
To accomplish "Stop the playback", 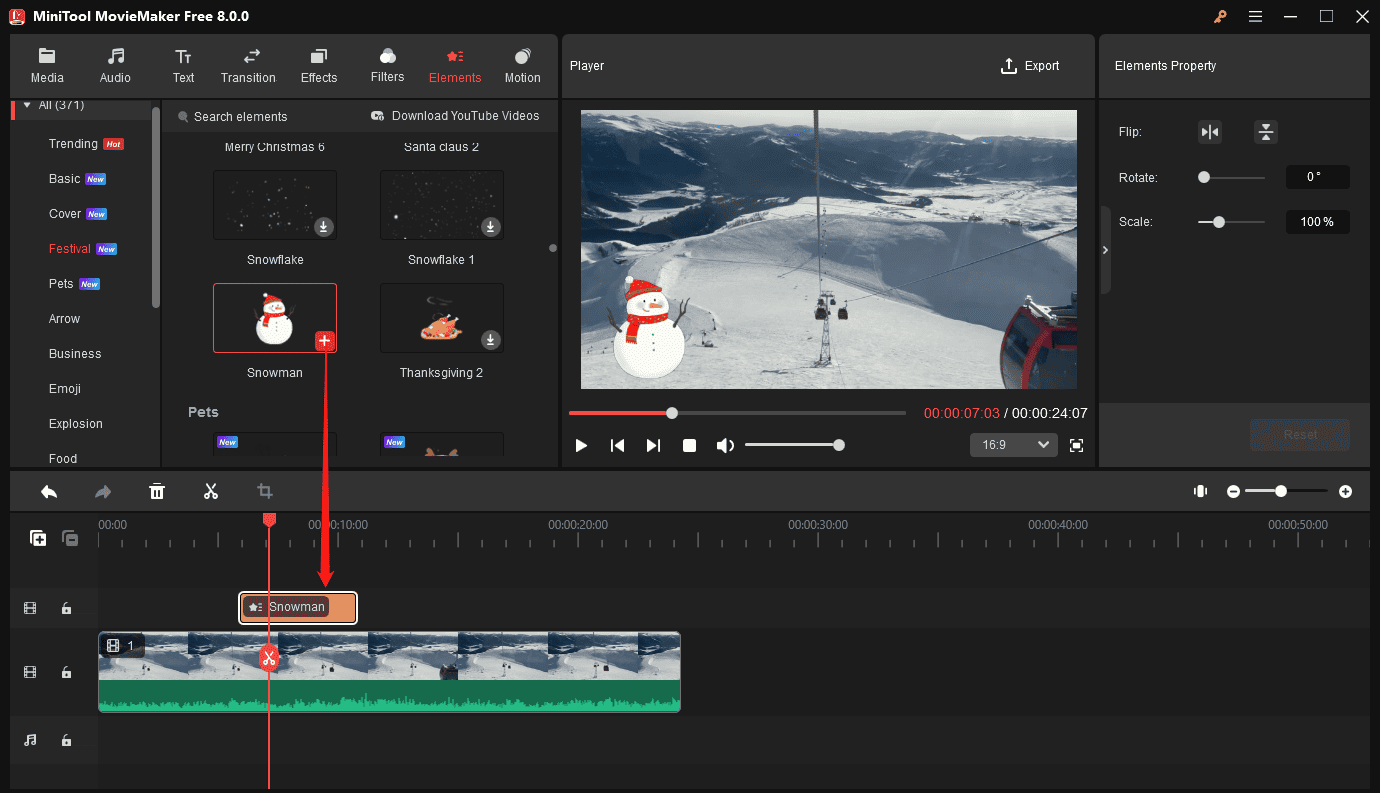I will [x=689, y=445].
